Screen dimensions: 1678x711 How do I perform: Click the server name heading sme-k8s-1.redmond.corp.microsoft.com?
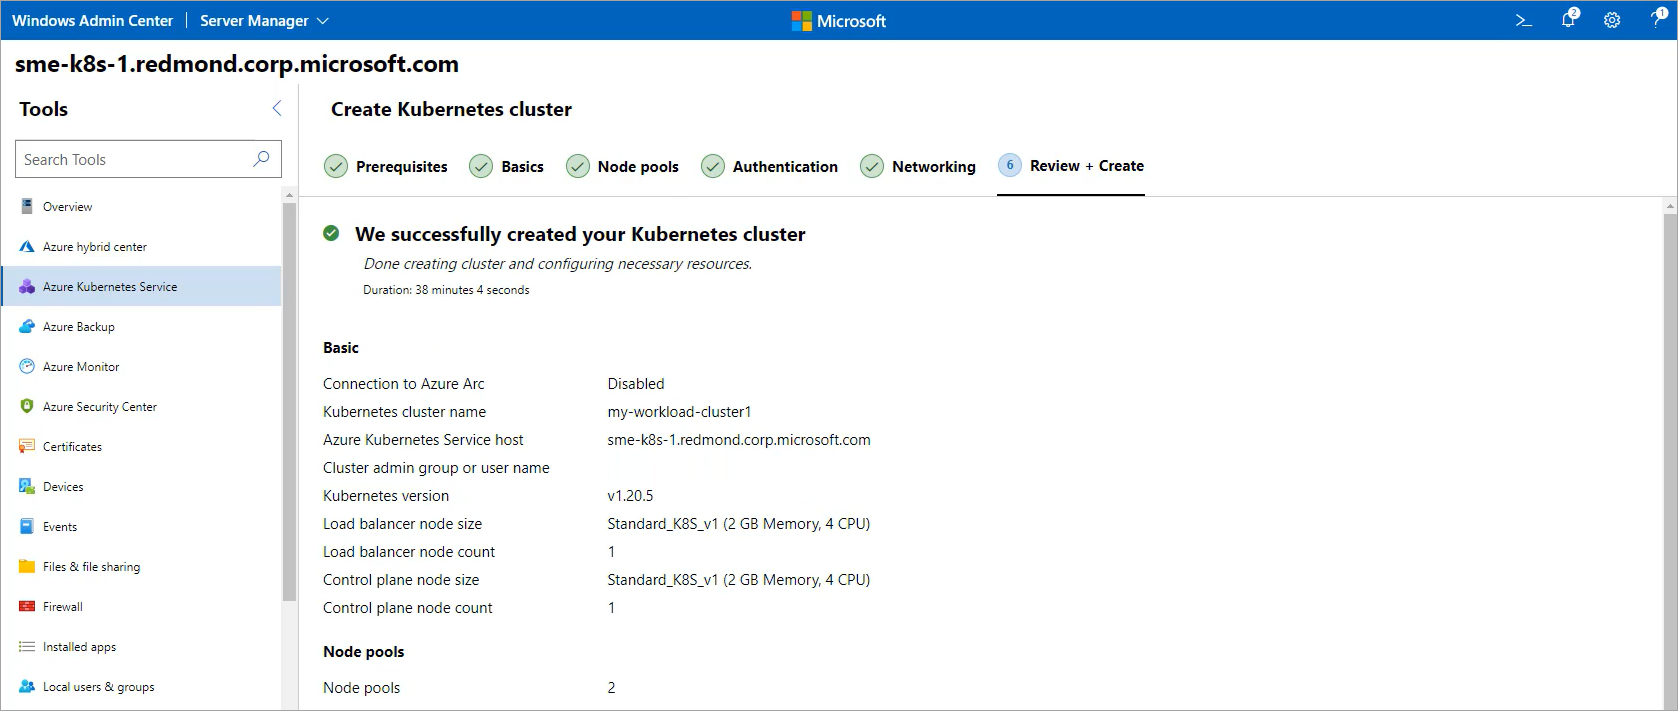pos(237,64)
